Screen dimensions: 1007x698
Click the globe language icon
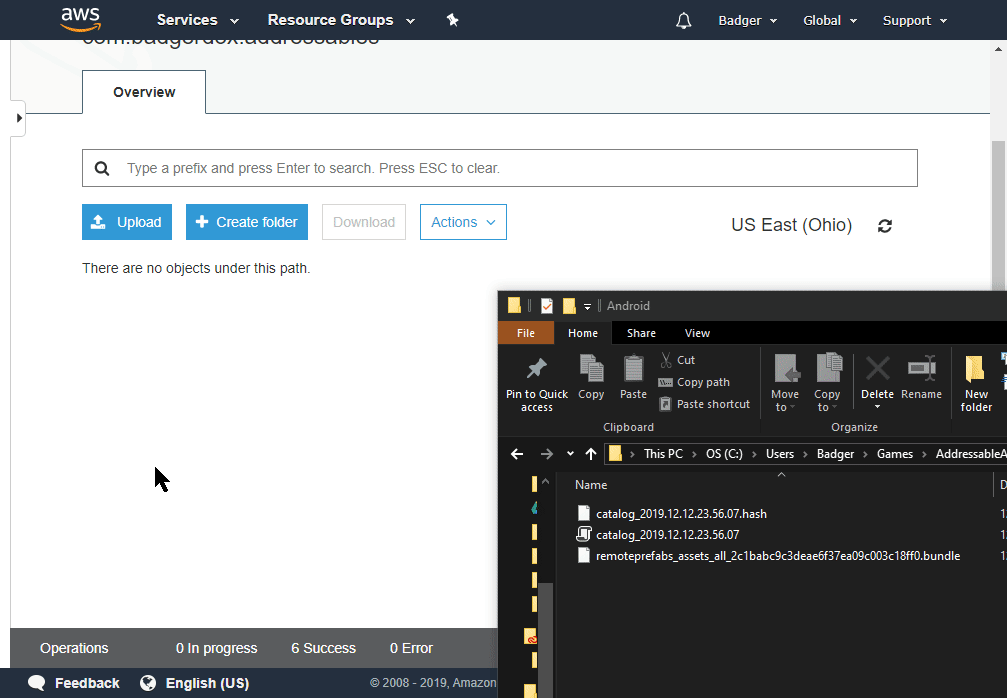point(148,683)
